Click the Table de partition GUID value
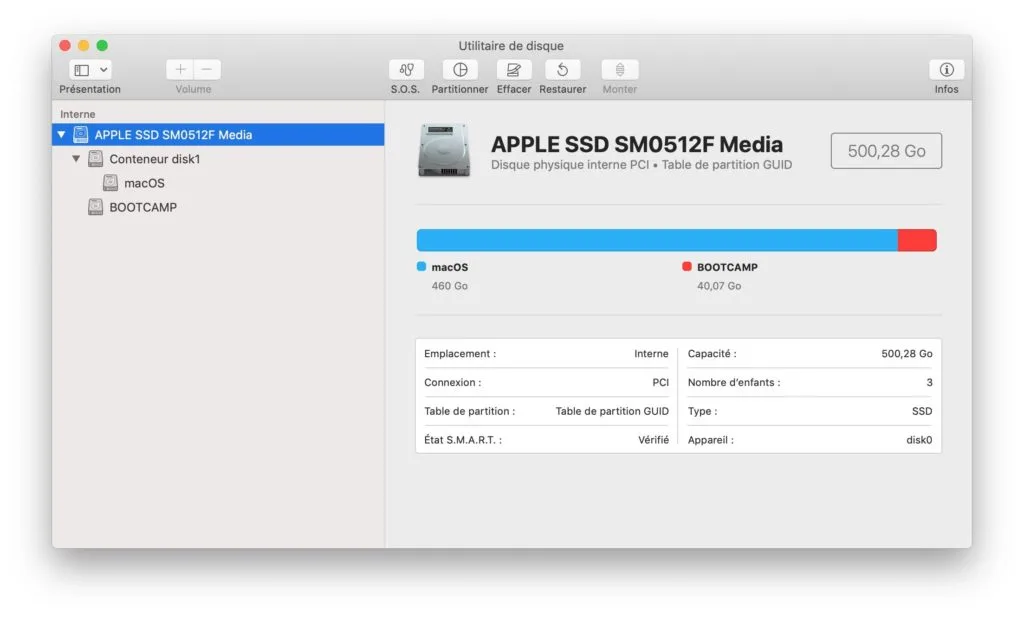The width and height of the screenshot is (1024, 617). click(x=612, y=411)
